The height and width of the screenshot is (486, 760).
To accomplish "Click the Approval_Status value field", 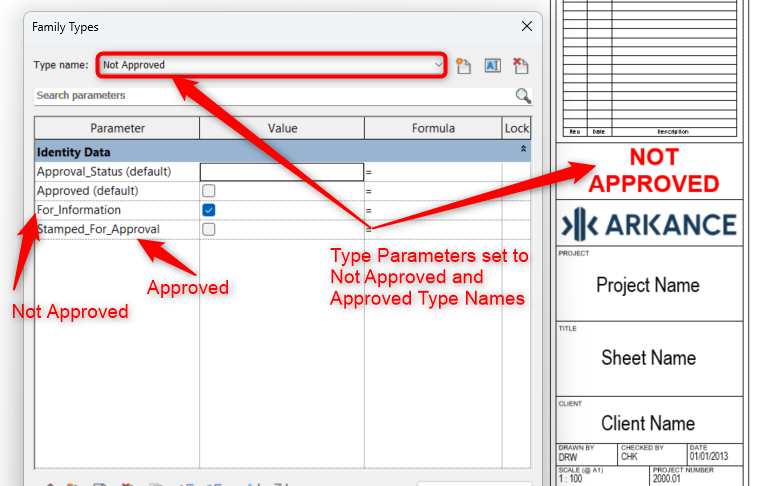I will tap(282, 172).
